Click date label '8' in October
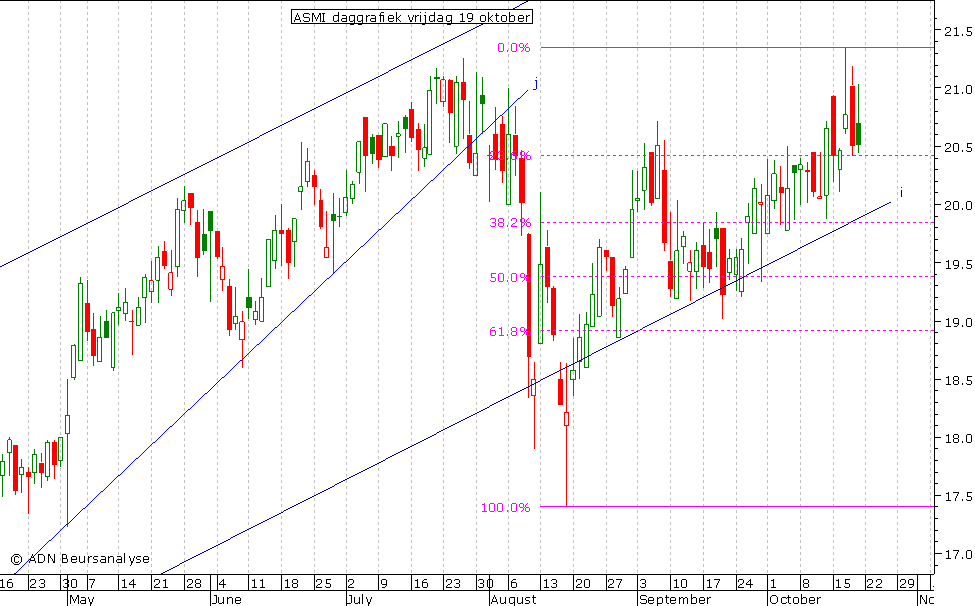Screen dimensions: 975x606 click(806, 584)
